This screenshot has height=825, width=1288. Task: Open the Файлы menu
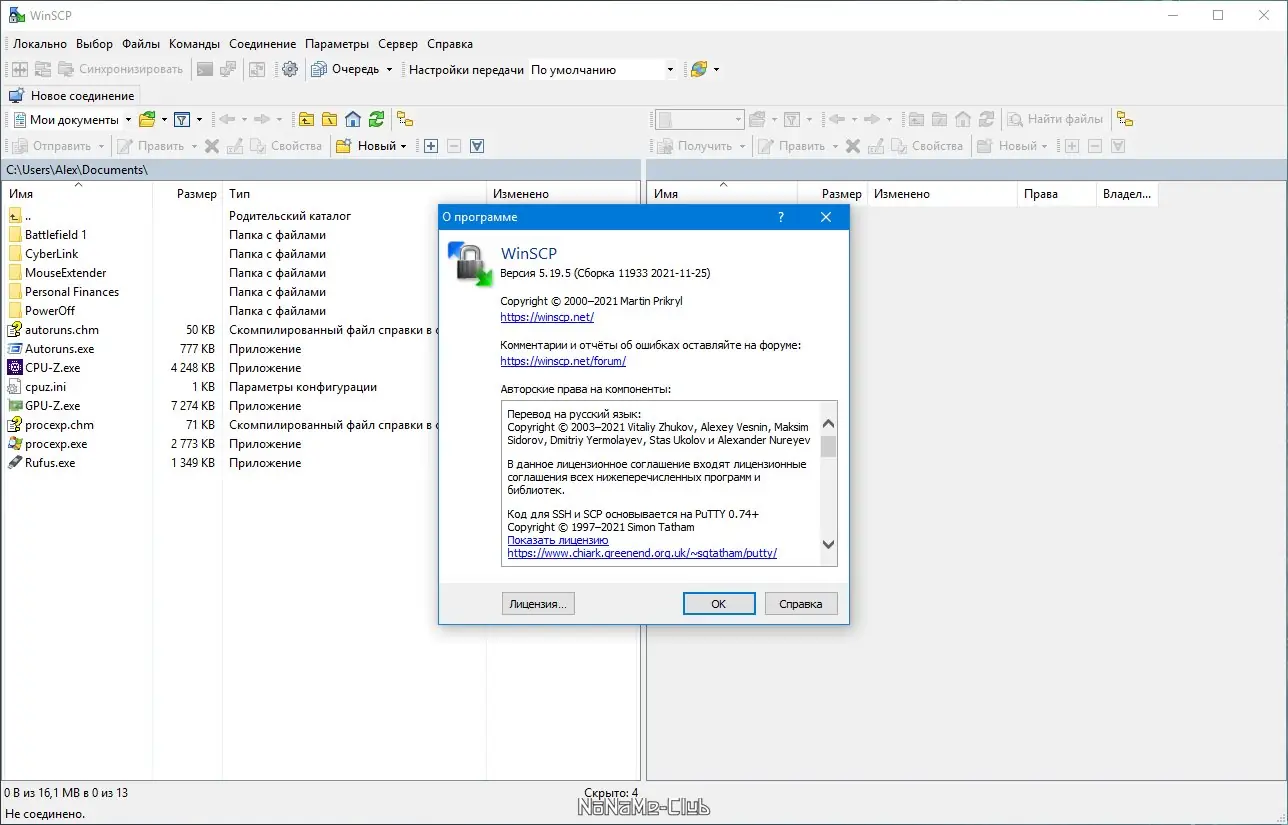[x=141, y=44]
